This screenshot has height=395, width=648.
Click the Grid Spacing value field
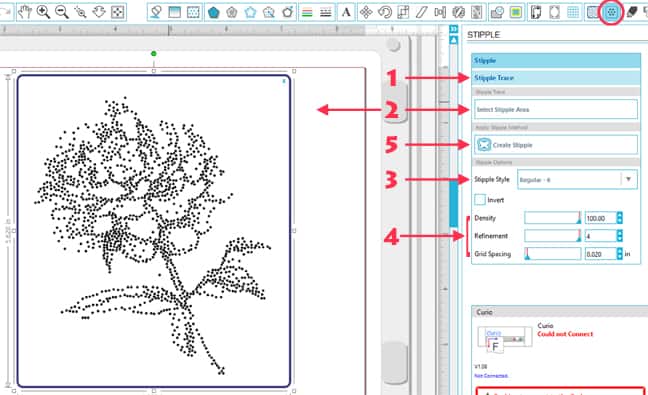600,254
